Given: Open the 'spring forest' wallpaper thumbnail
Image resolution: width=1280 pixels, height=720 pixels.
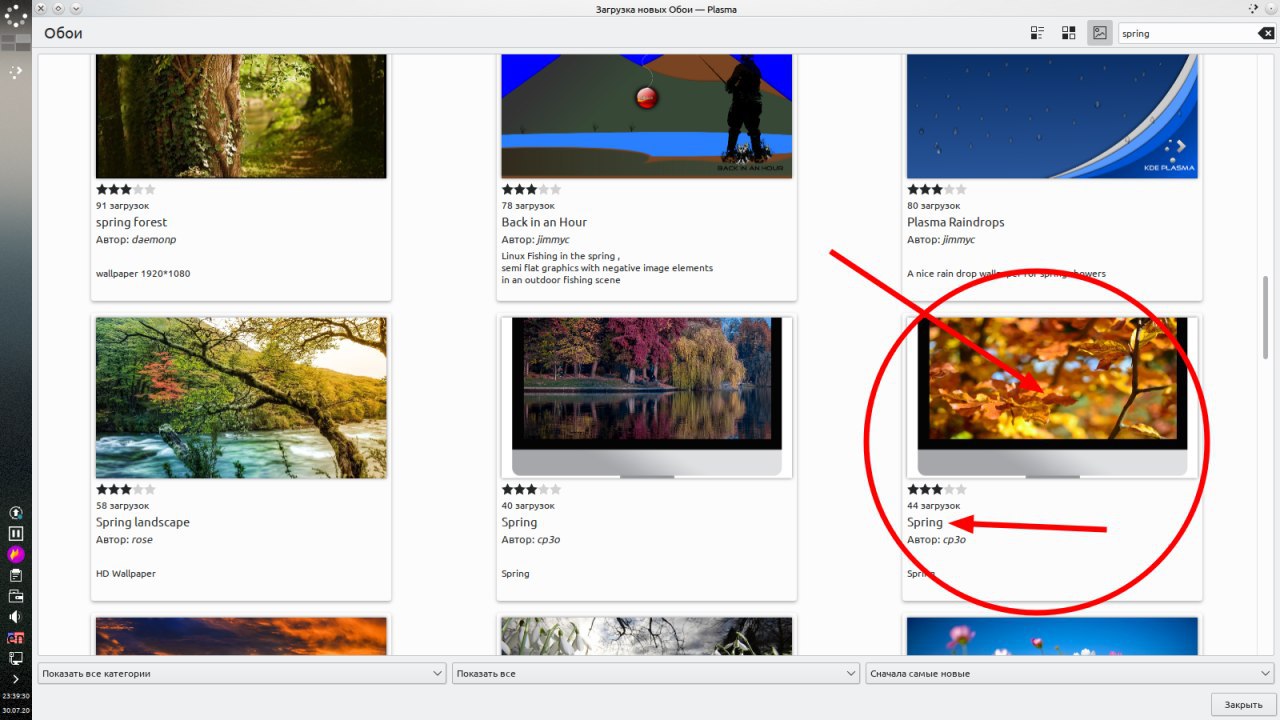Looking at the screenshot, I should click(241, 116).
